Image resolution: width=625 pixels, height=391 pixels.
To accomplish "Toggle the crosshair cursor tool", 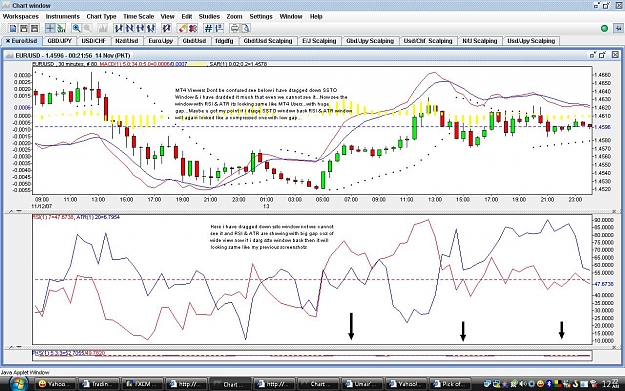I will pyautogui.click(x=50, y=28).
